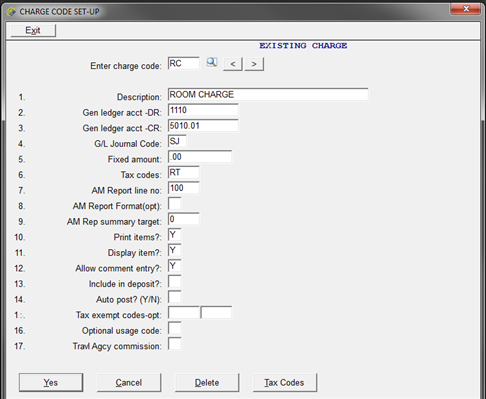This screenshot has width=486, height=399.
Task: Click the Yes button
Action: pyautogui.click(x=51, y=382)
